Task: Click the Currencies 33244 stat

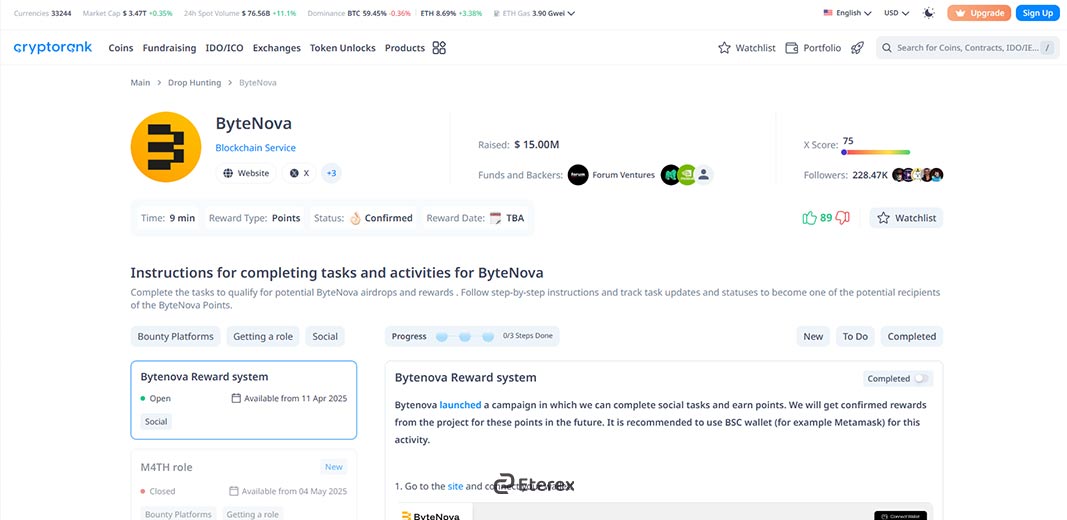Action: click(x=42, y=13)
